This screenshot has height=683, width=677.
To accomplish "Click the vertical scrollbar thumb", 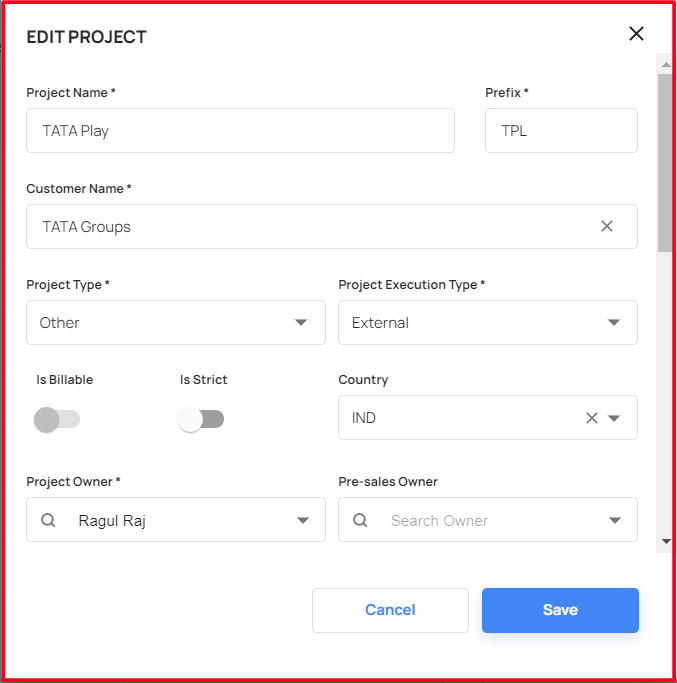I will pyautogui.click(x=665, y=163).
